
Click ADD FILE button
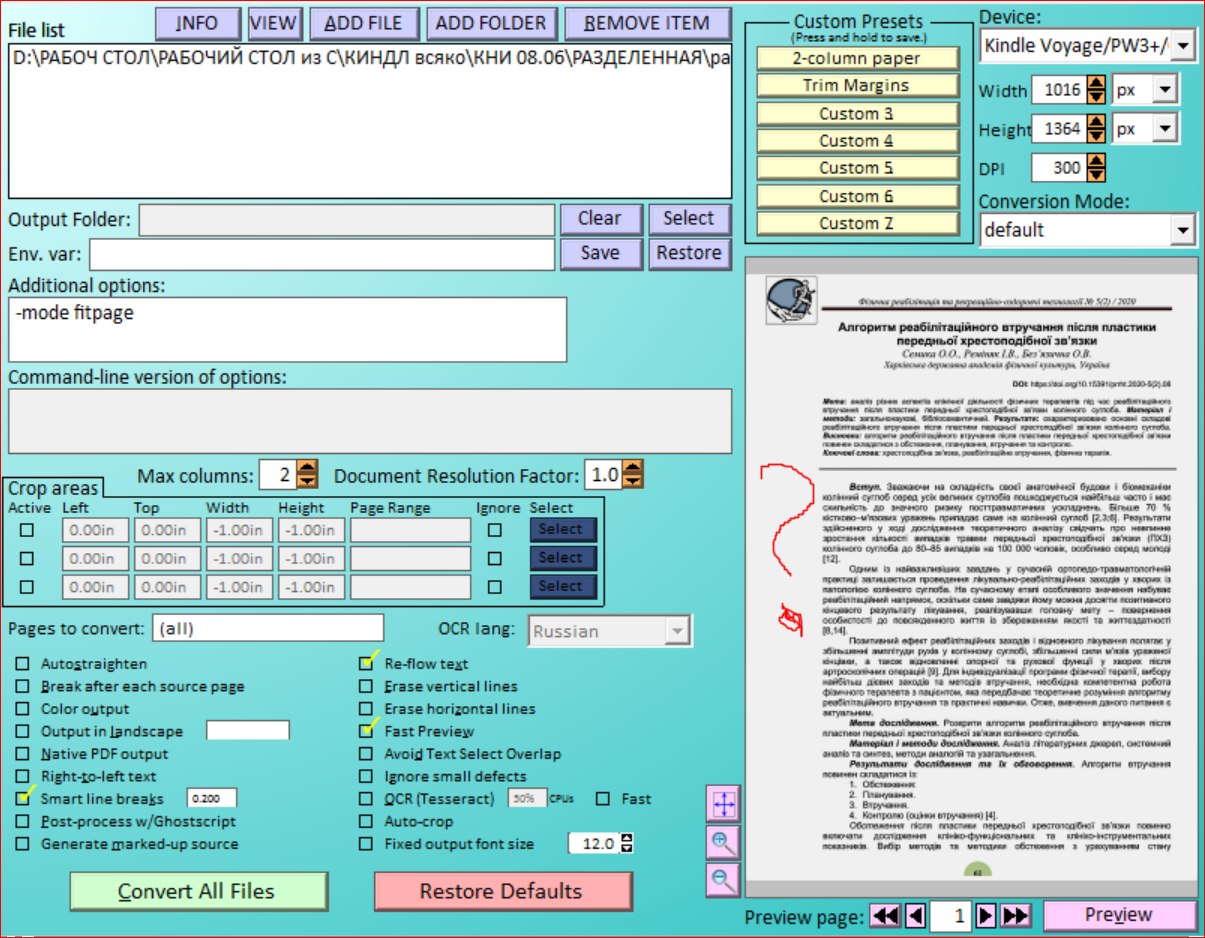[x=365, y=23]
